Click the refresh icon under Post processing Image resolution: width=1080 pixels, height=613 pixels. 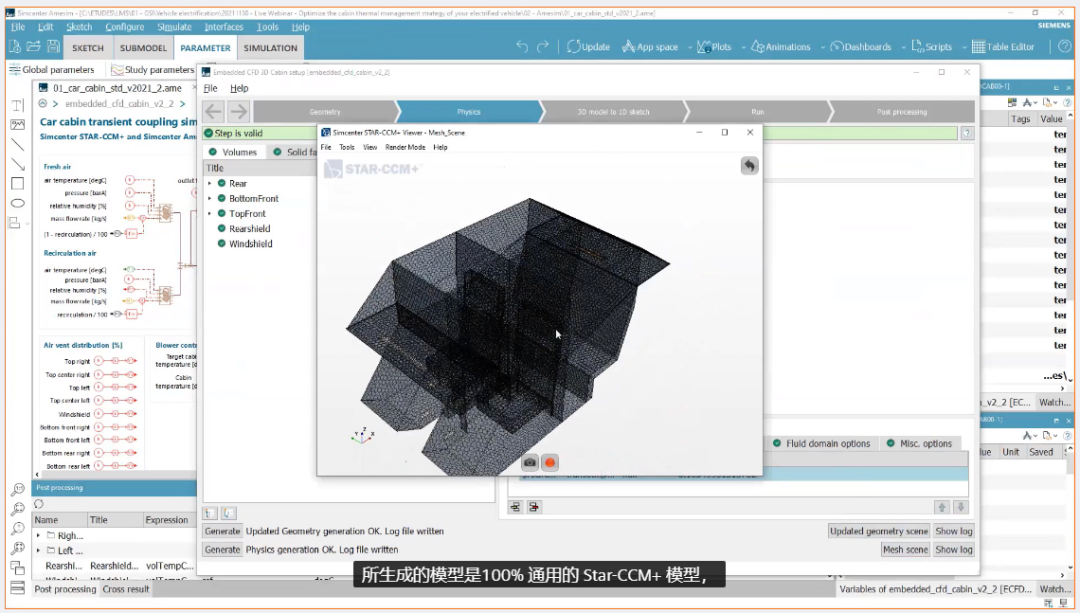39,504
